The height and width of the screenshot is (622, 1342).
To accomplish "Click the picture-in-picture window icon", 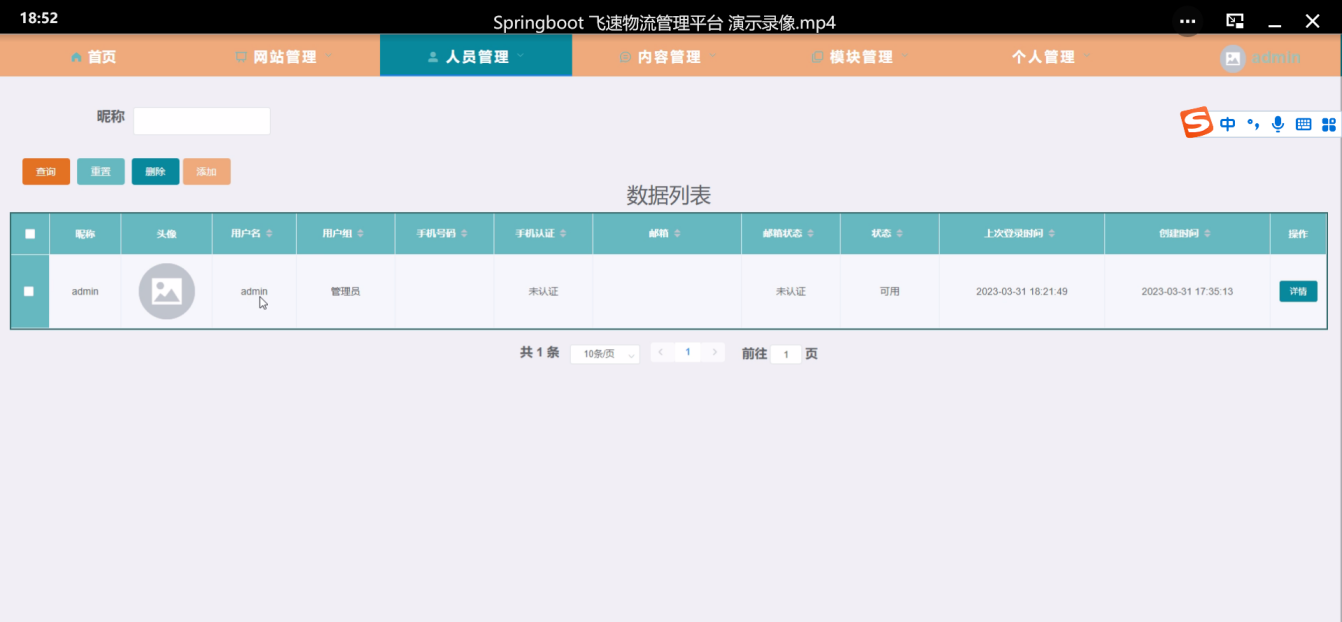I will pos(1235,20).
